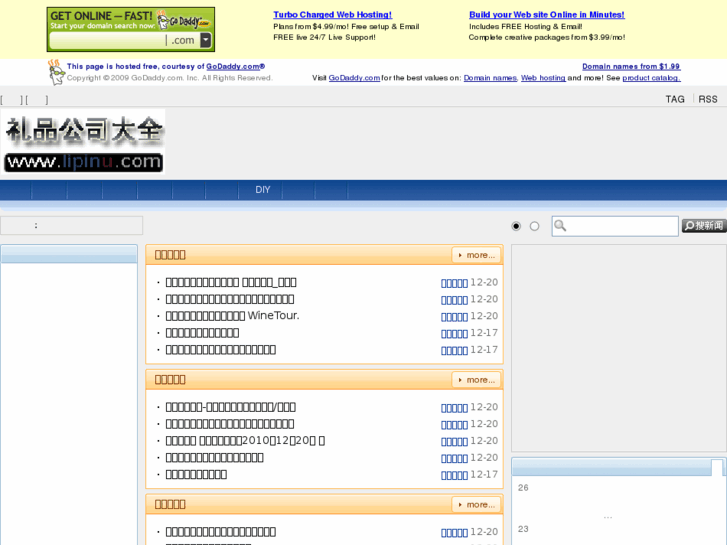Image resolution: width=727 pixels, height=545 pixels.
Task: Click the GoDaddy mascot icon beside the hosted-free notice
Action: point(56,72)
